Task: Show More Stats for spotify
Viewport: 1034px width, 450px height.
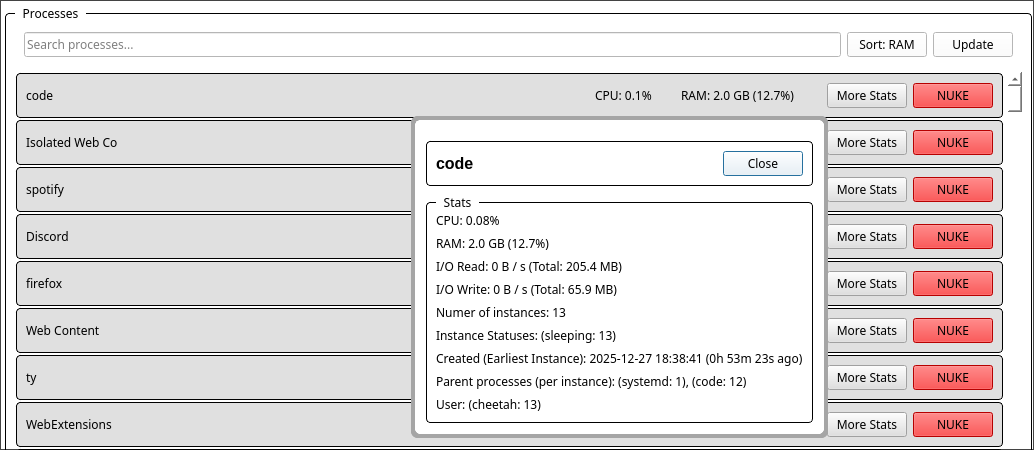Action: [866, 190]
